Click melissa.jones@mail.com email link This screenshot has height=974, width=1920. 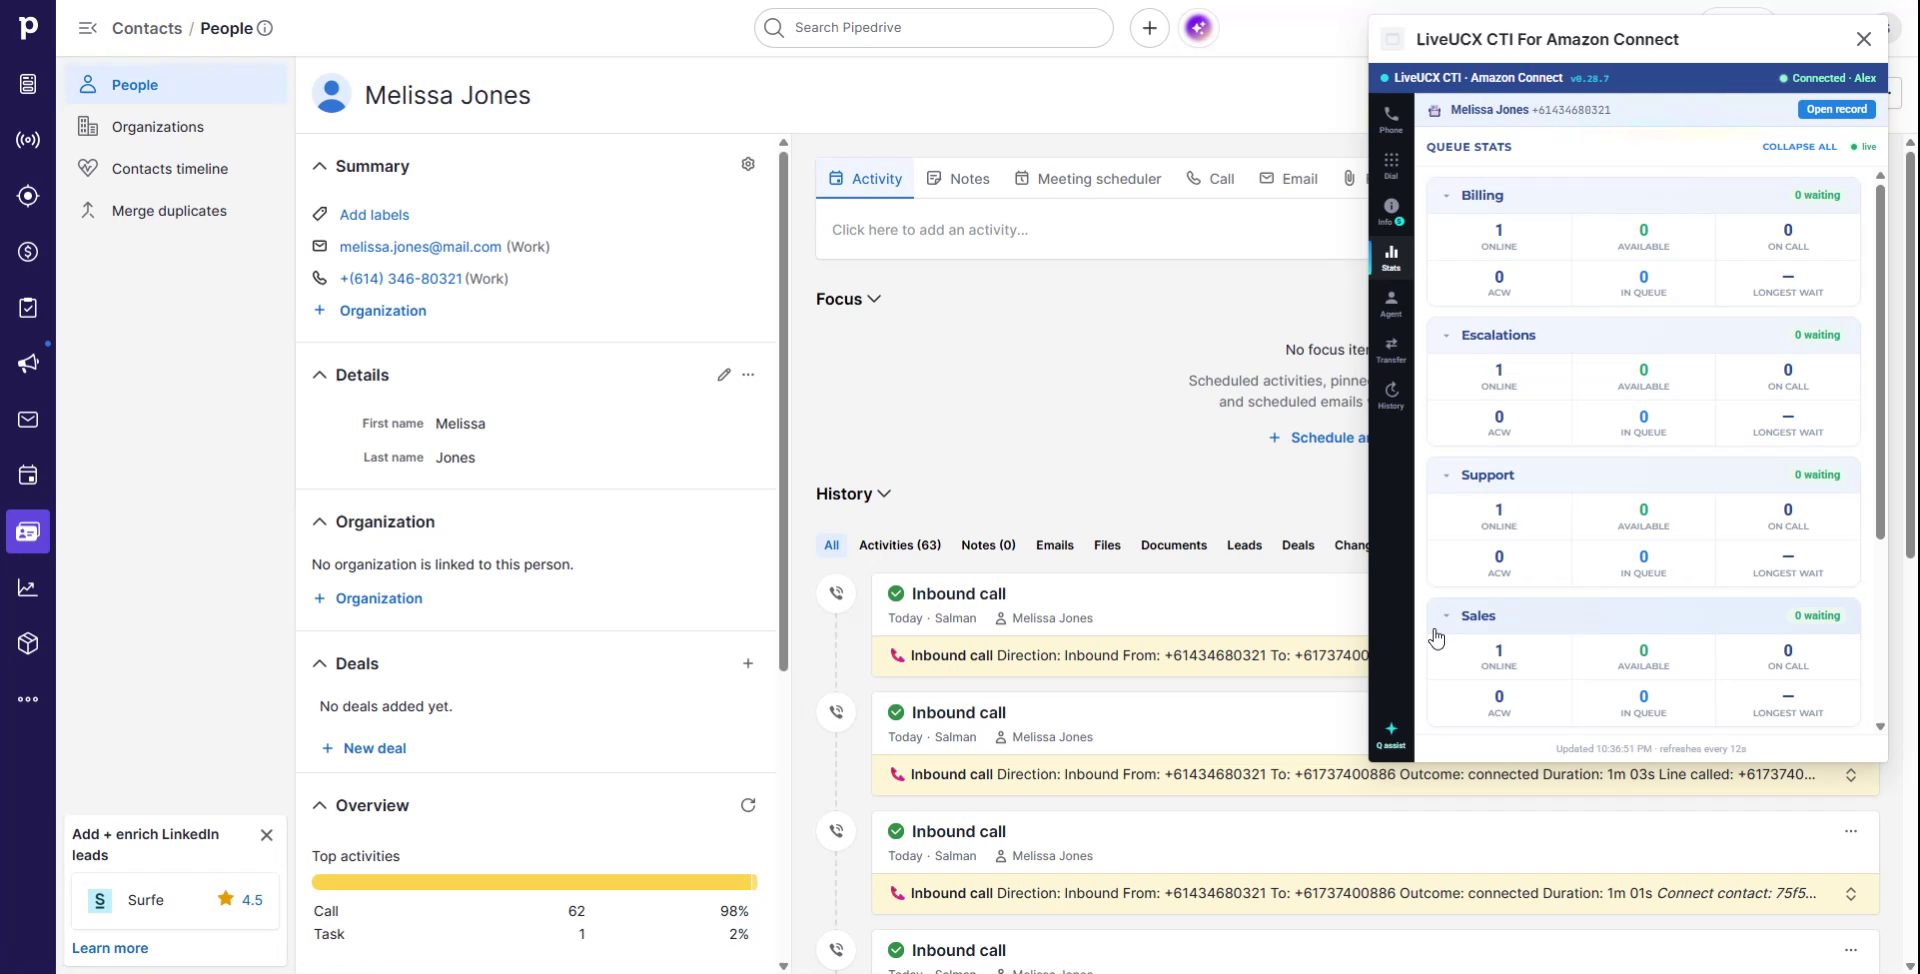pos(420,247)
